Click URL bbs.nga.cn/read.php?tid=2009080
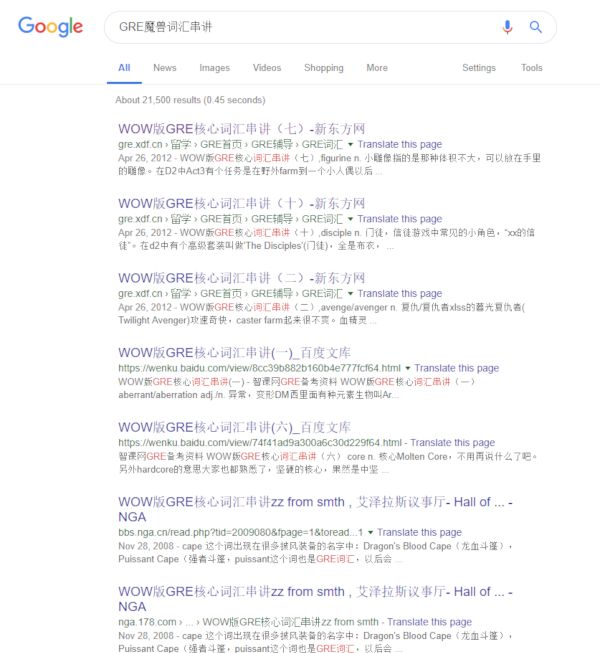 point(241,533)
